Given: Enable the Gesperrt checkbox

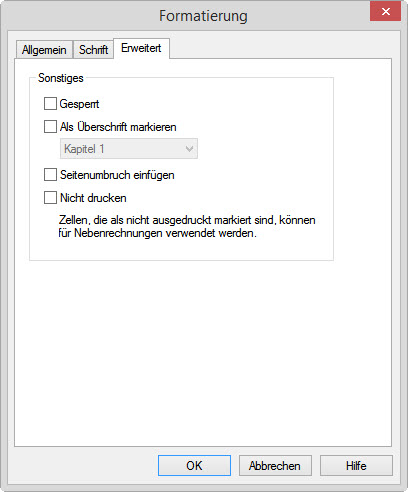Looking at the screenshot, I should coord(50,104).
